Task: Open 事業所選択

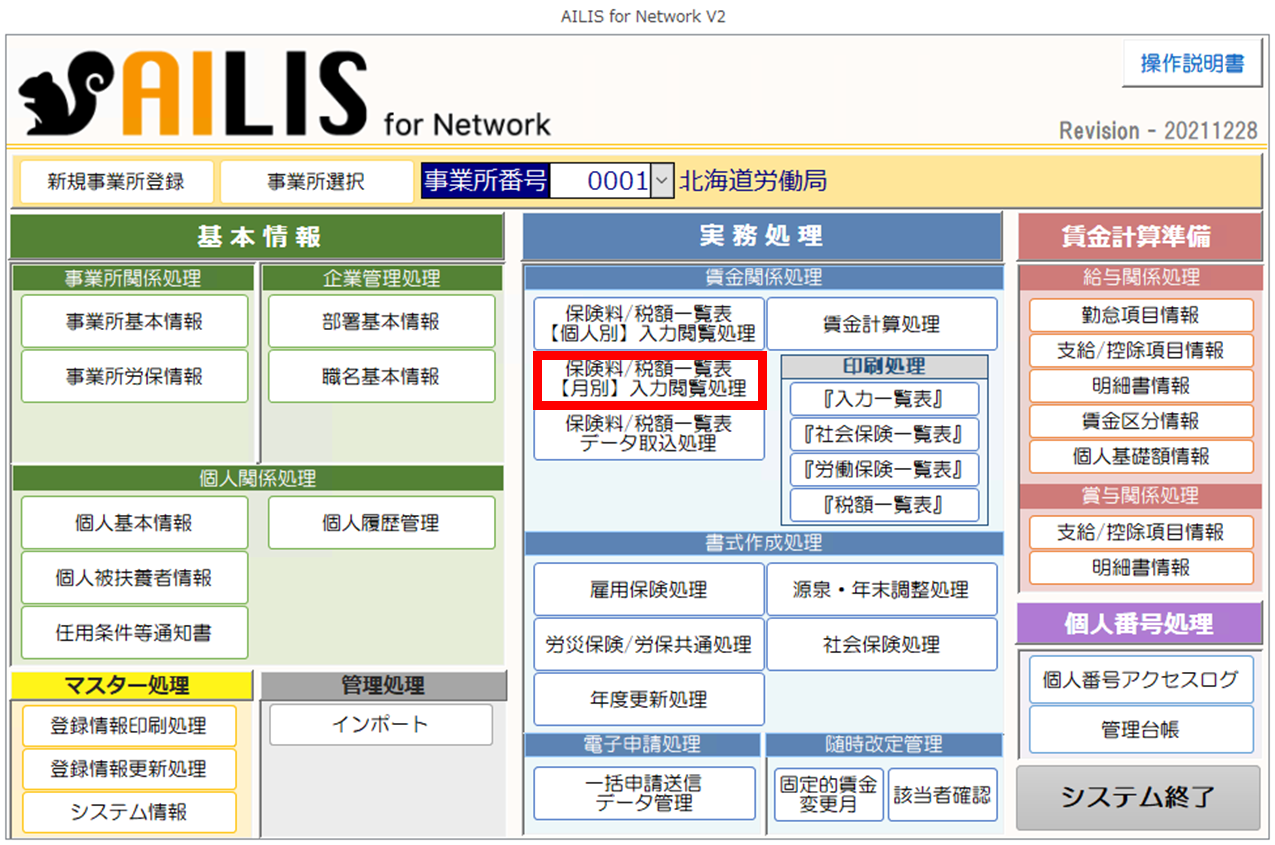Action: pyautogui.click(x=316, y=182)
